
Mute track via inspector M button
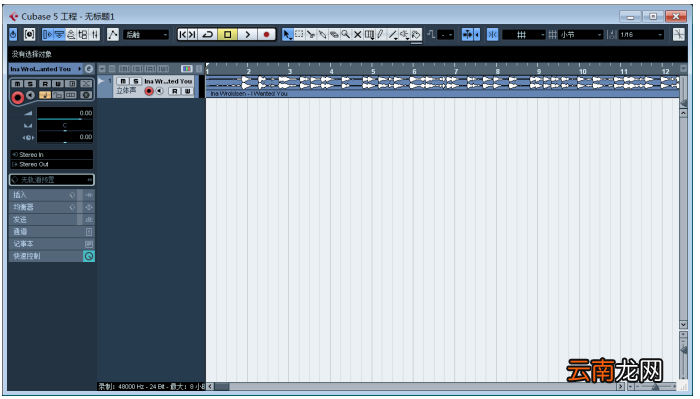pyautogui.click(x=17, y=83)
